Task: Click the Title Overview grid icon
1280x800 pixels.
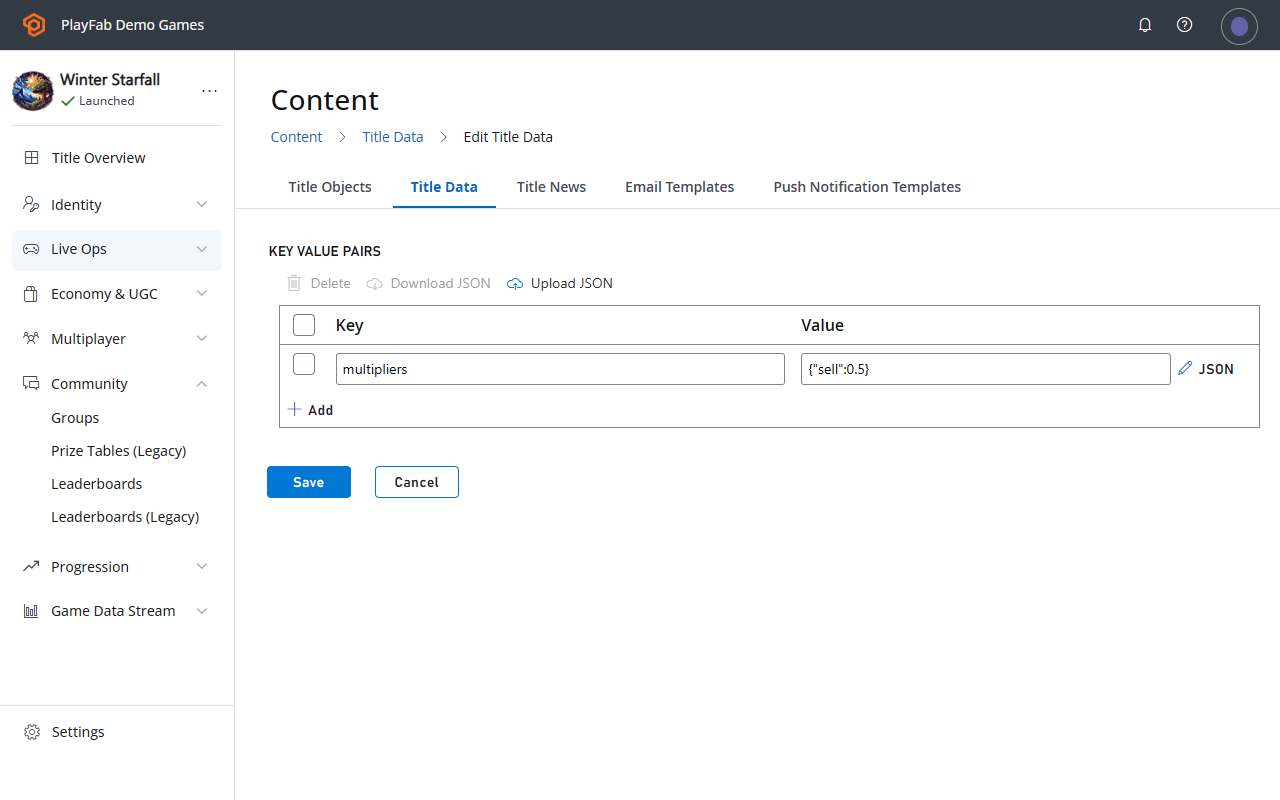Action: pyautogui.click(x=32, y=158)
